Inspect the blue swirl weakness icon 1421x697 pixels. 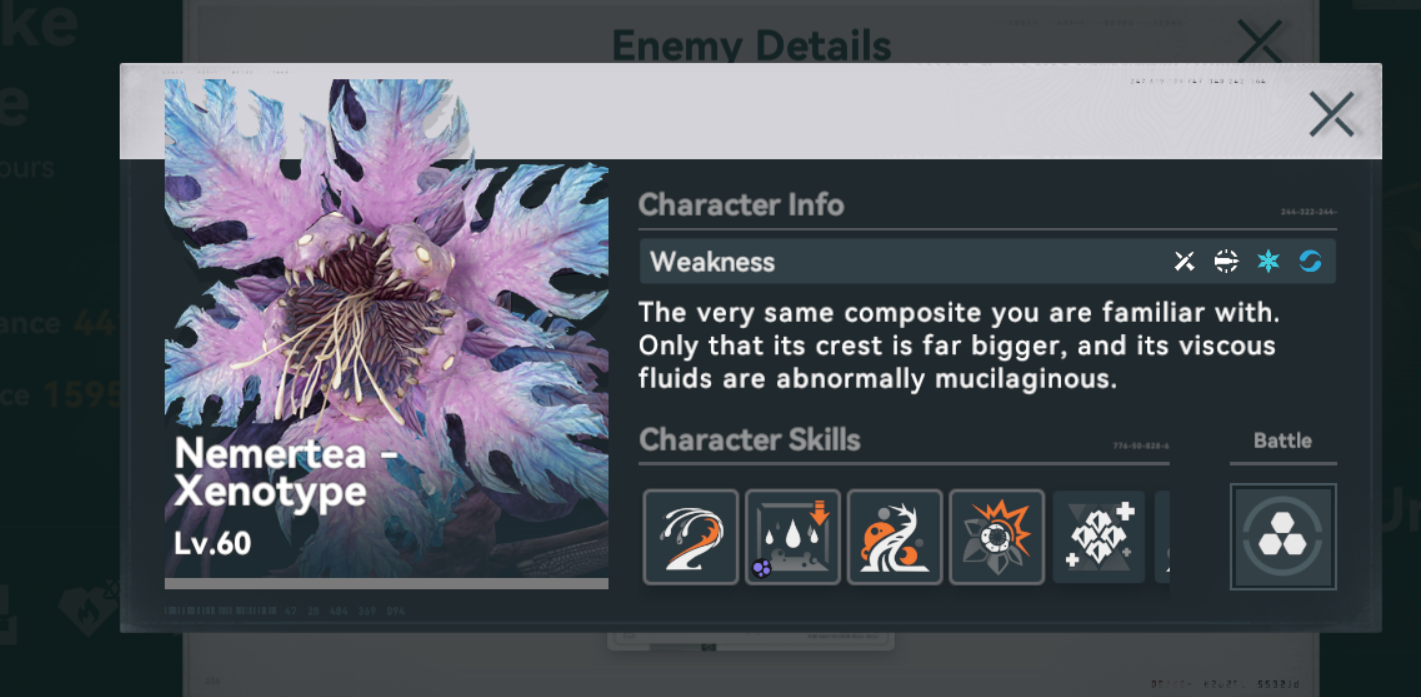point(1310,262)
